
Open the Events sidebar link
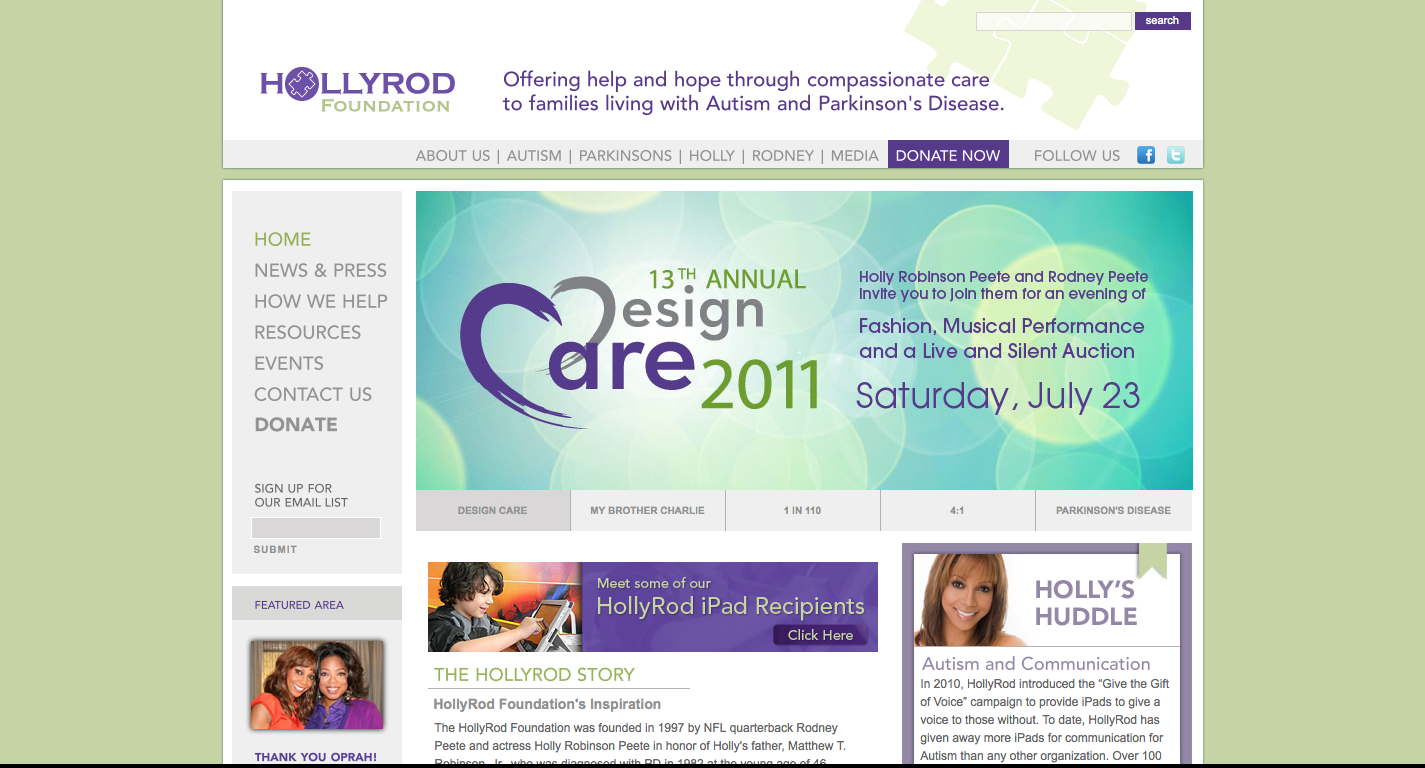pyautogui.click(x=288, y=363)
